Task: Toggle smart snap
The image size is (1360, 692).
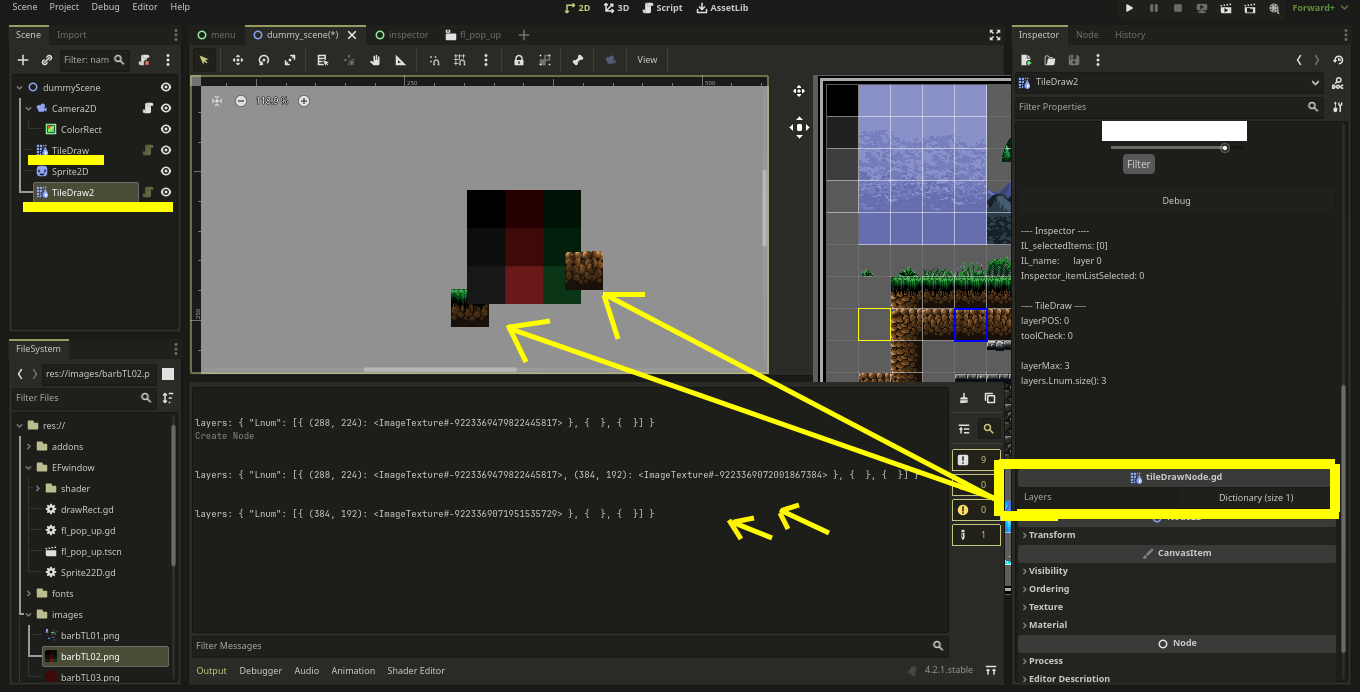Action: pyautogui.click(x=434, y=60)
